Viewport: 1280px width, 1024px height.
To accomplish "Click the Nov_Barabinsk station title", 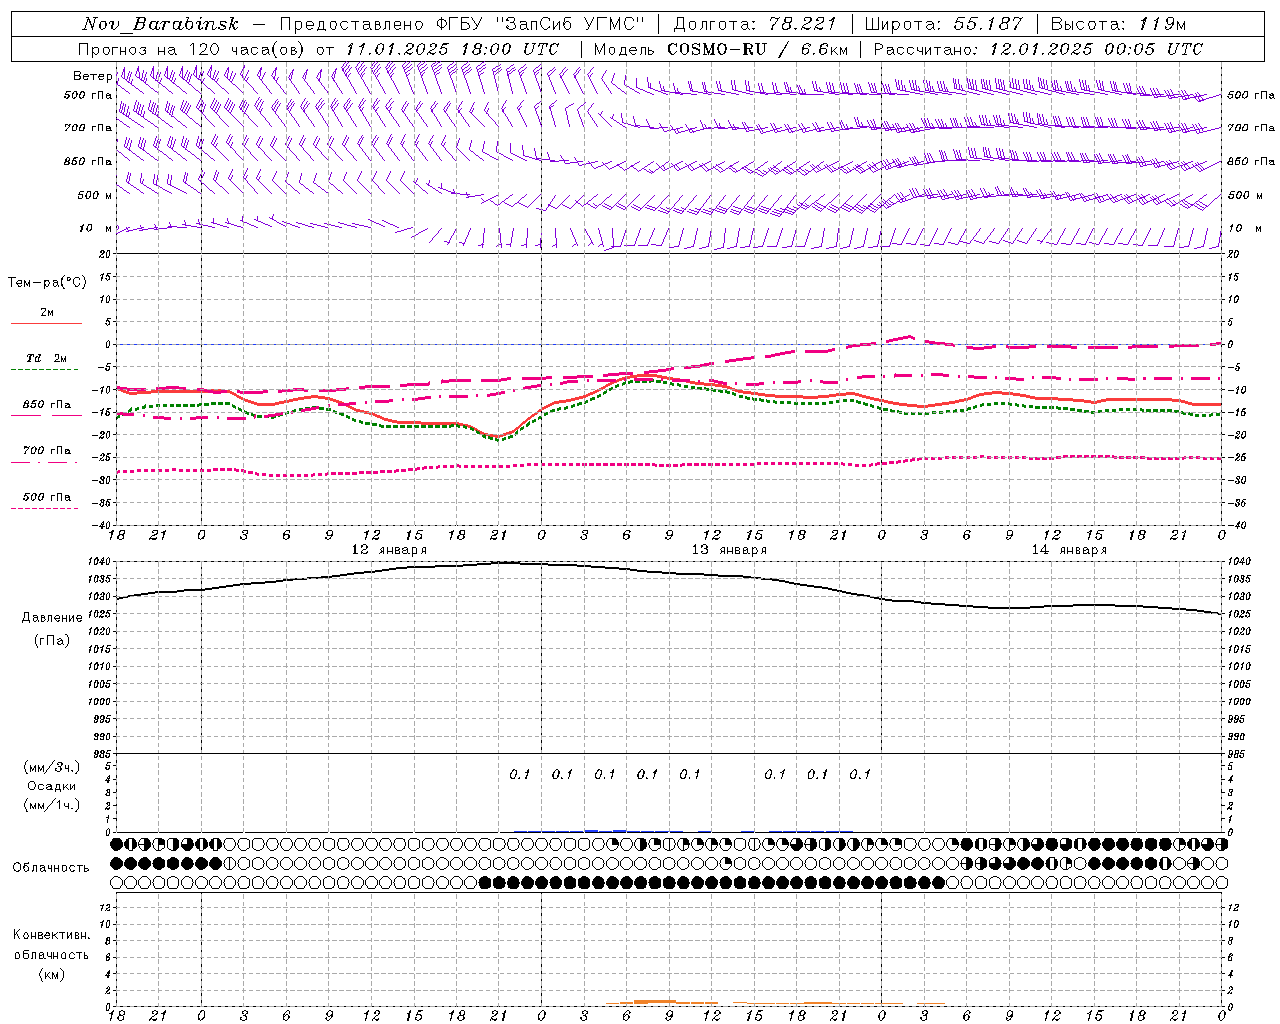I will 160,24.
